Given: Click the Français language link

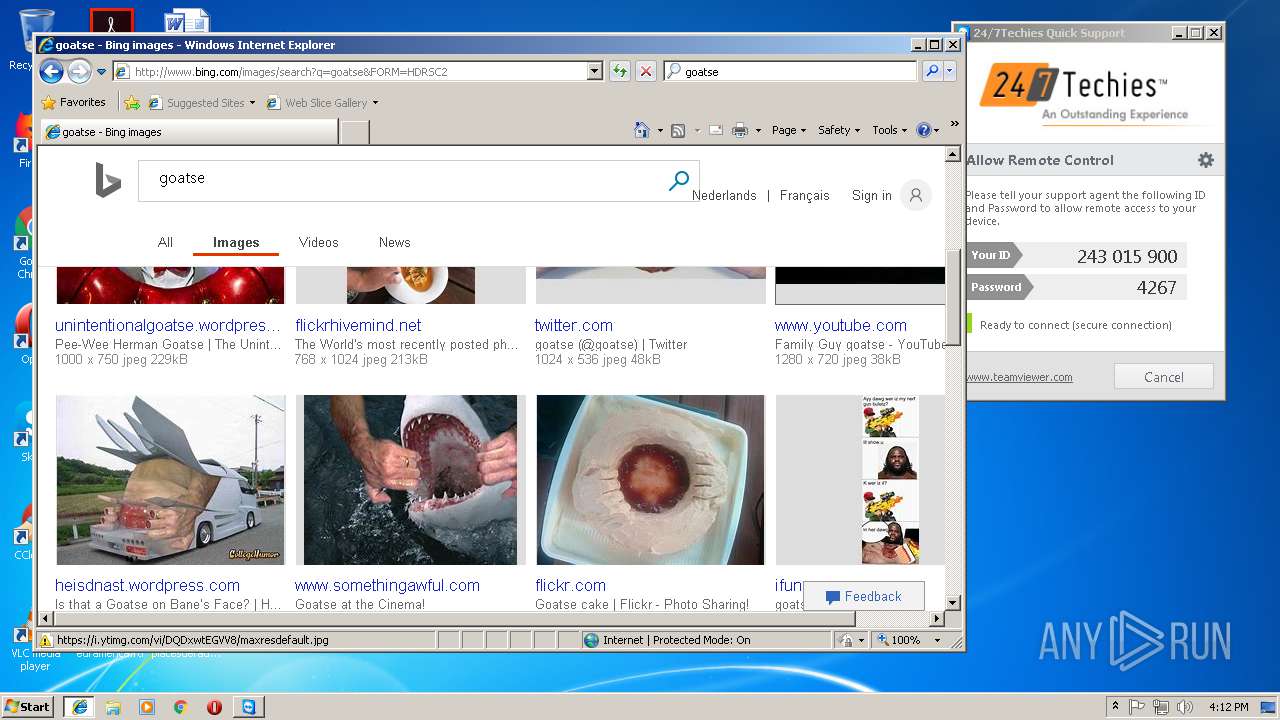Looking at the screenshot, I should pyautogui.click(x=805, y=195).
